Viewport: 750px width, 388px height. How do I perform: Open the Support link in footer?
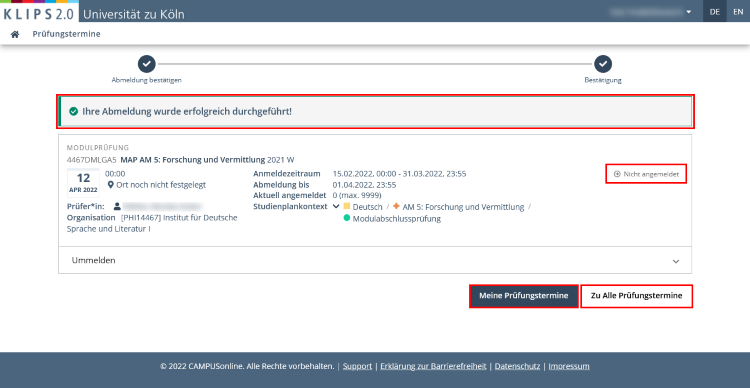pyautogui.click(x=357, y=366)
